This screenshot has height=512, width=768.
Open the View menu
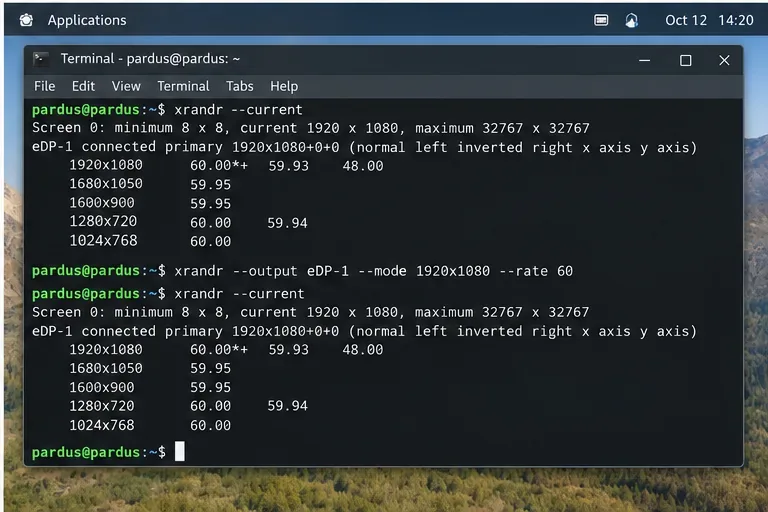(x=126, y=86)
